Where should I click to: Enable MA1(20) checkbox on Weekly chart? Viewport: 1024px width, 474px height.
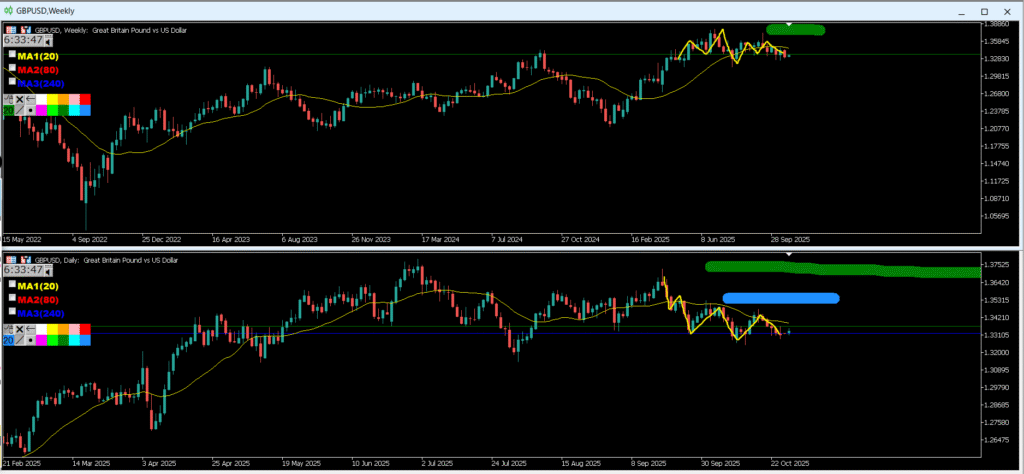pyautogui.click(x=13, y=56)
